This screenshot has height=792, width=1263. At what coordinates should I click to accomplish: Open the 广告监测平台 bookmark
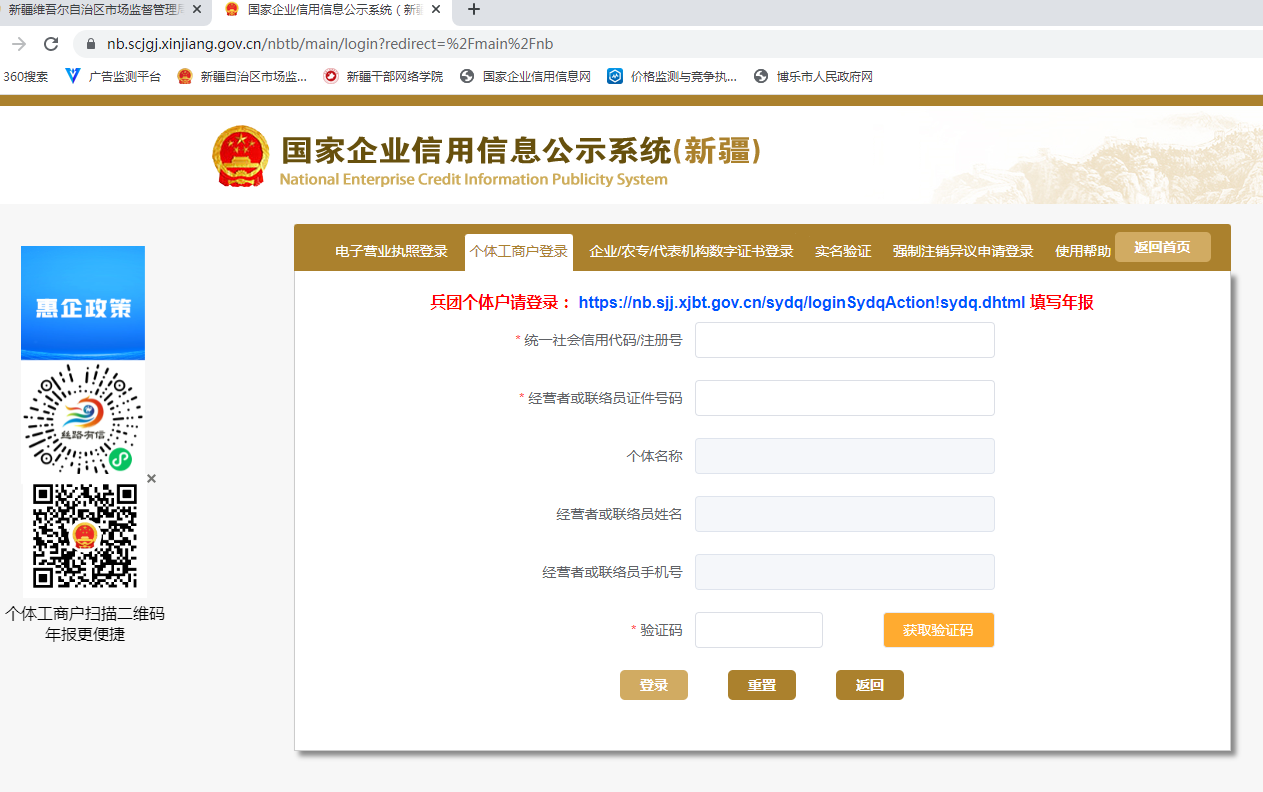113,76
